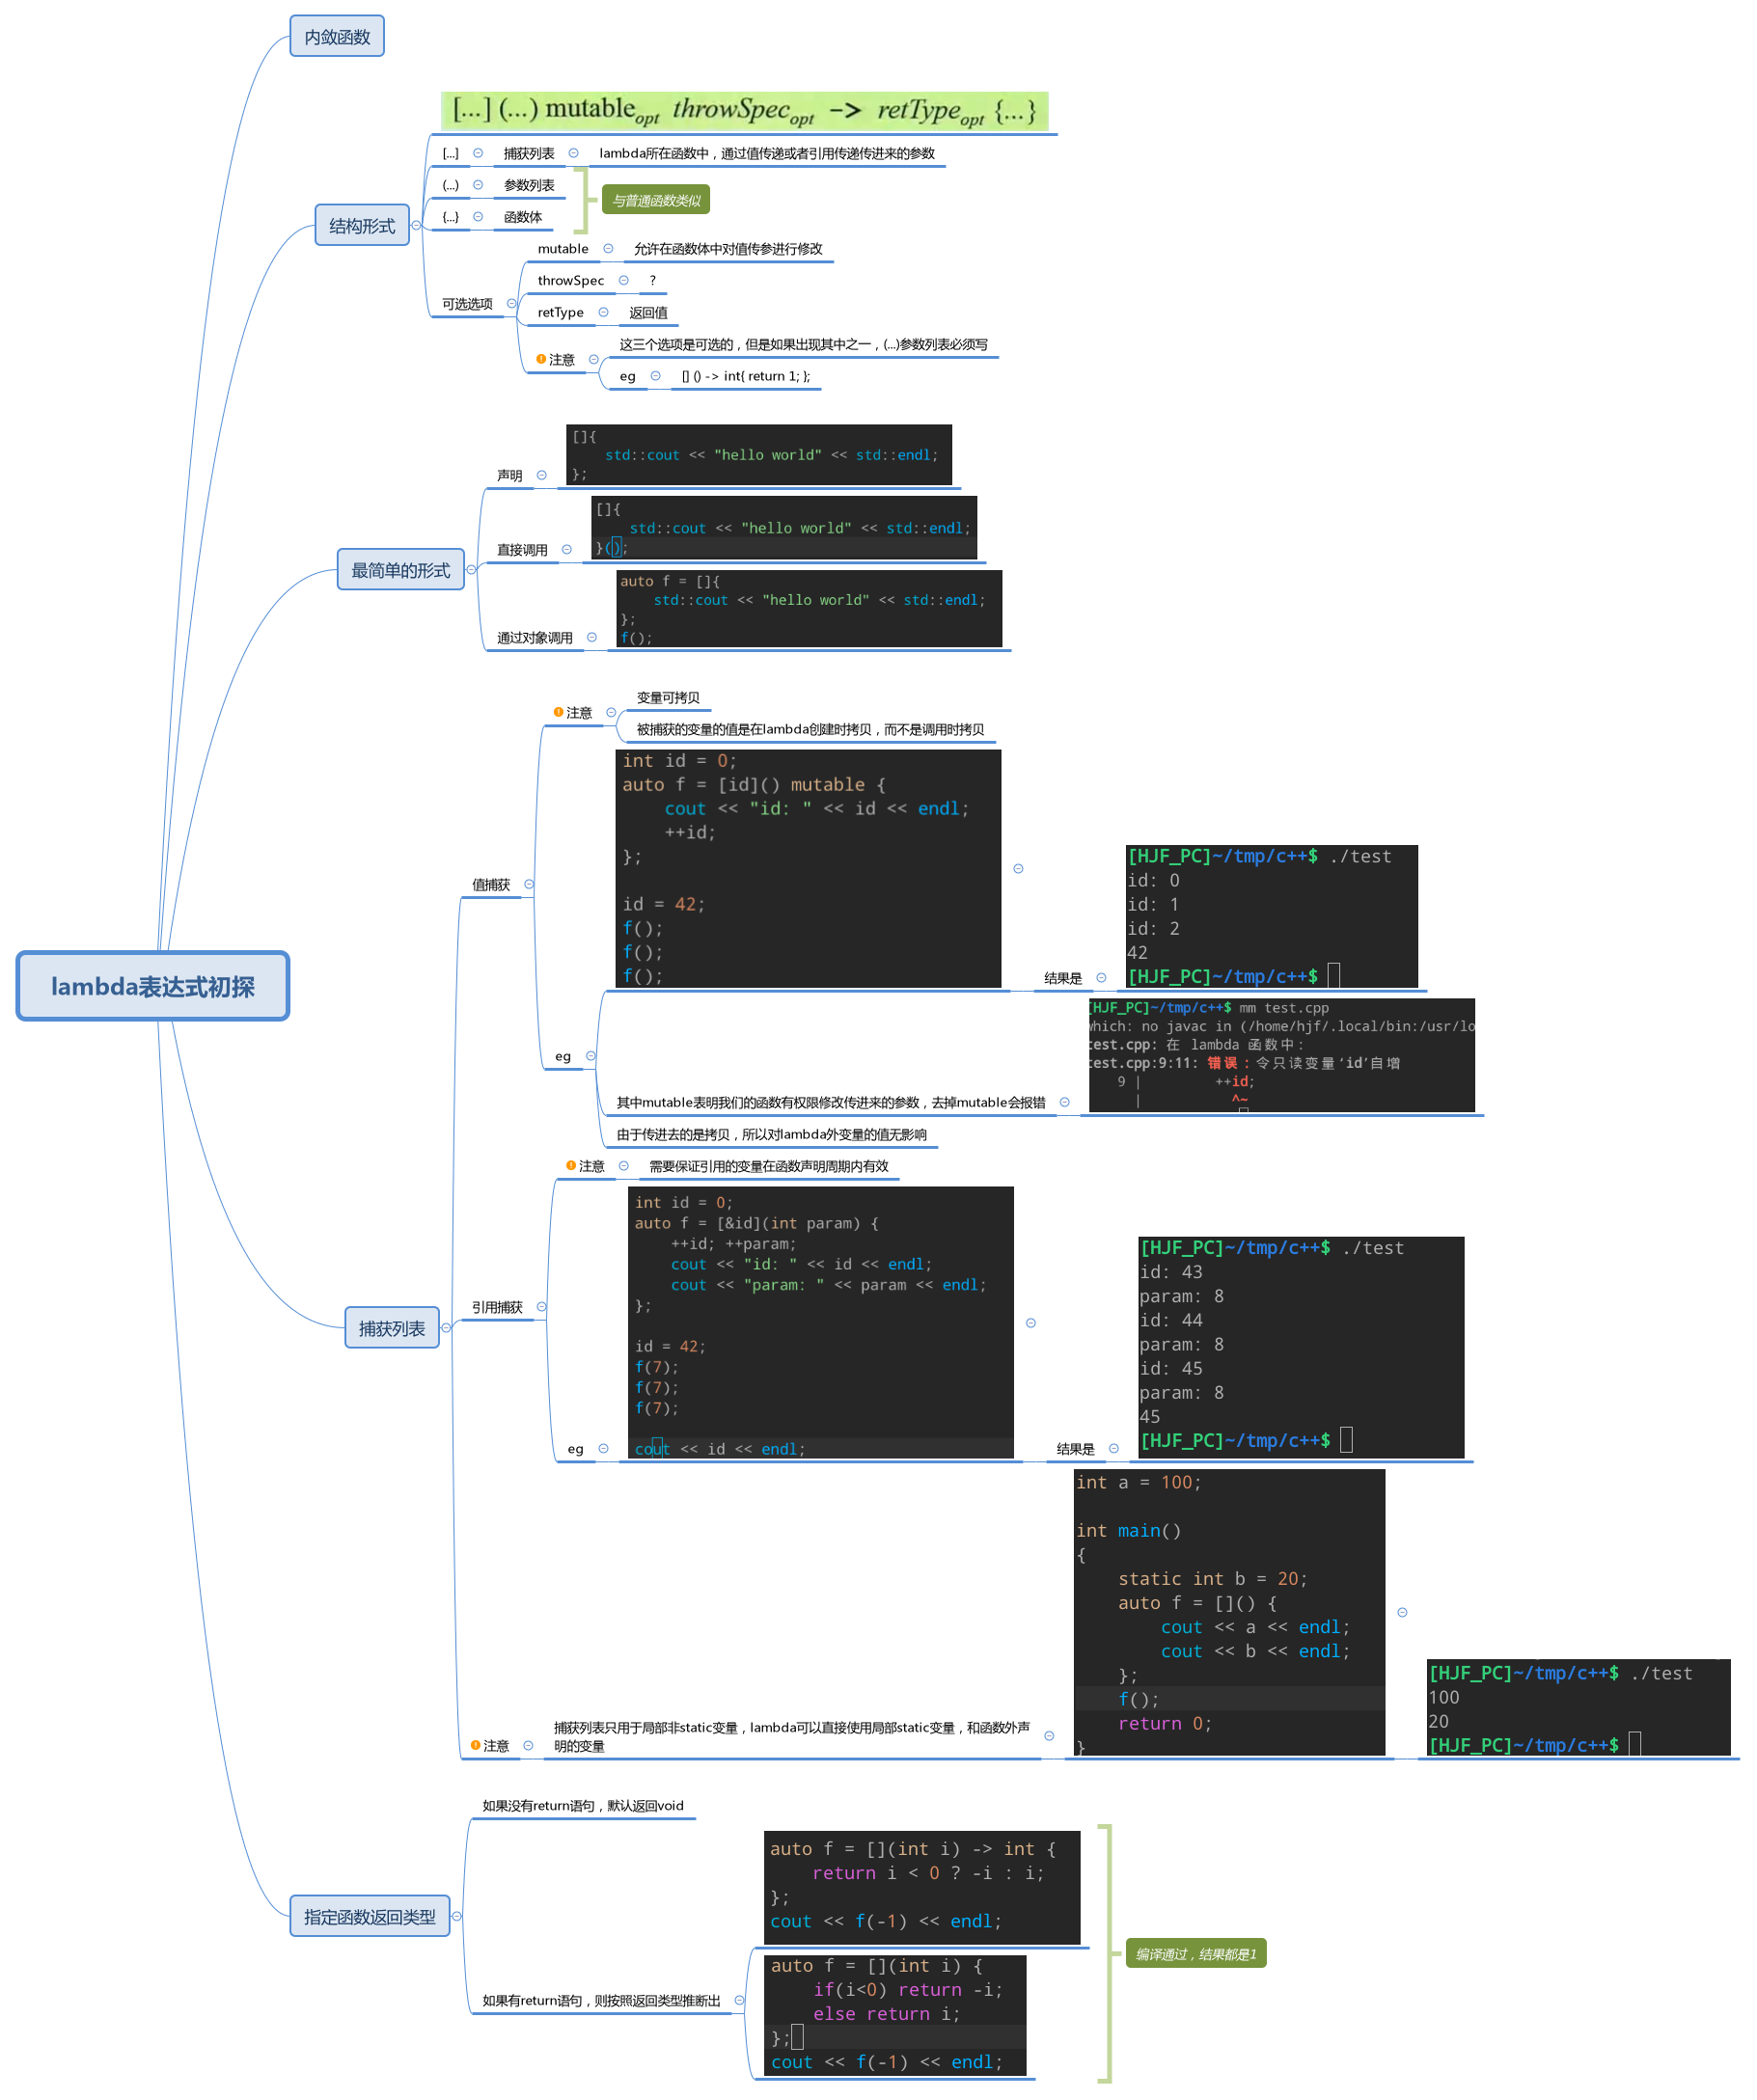1757x2100 pixels.
Task: Collapse the 引用捕获 subtopic
Action: coord(542,1307)
